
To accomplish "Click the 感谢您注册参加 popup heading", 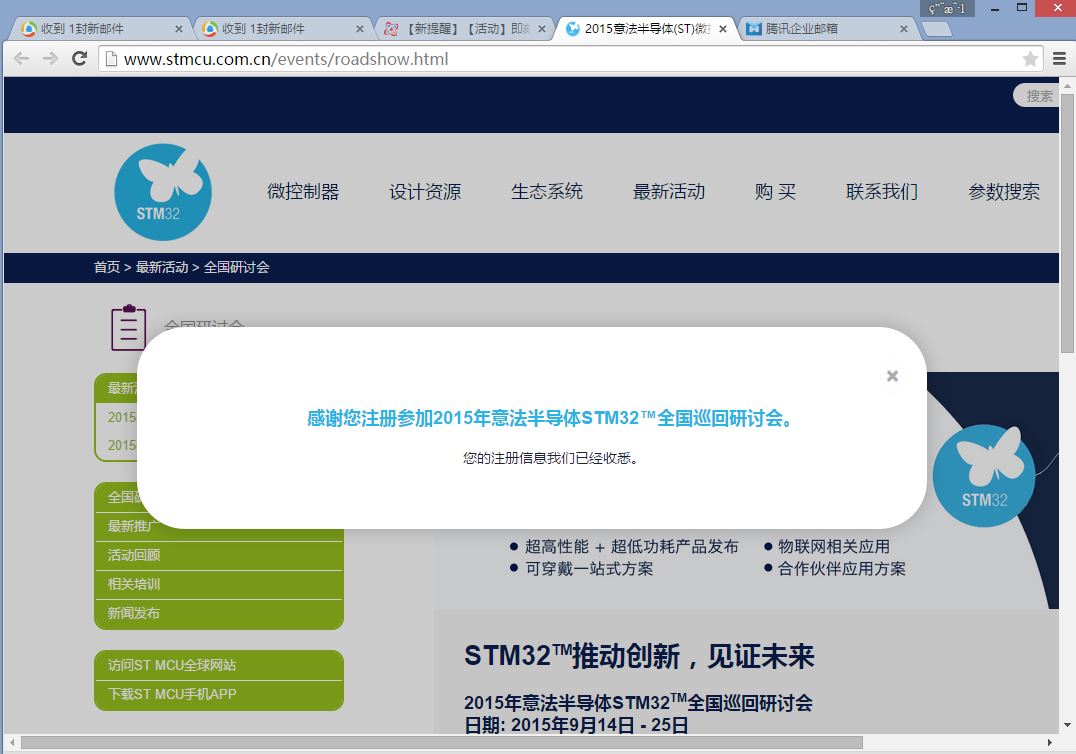I will 551,418.
